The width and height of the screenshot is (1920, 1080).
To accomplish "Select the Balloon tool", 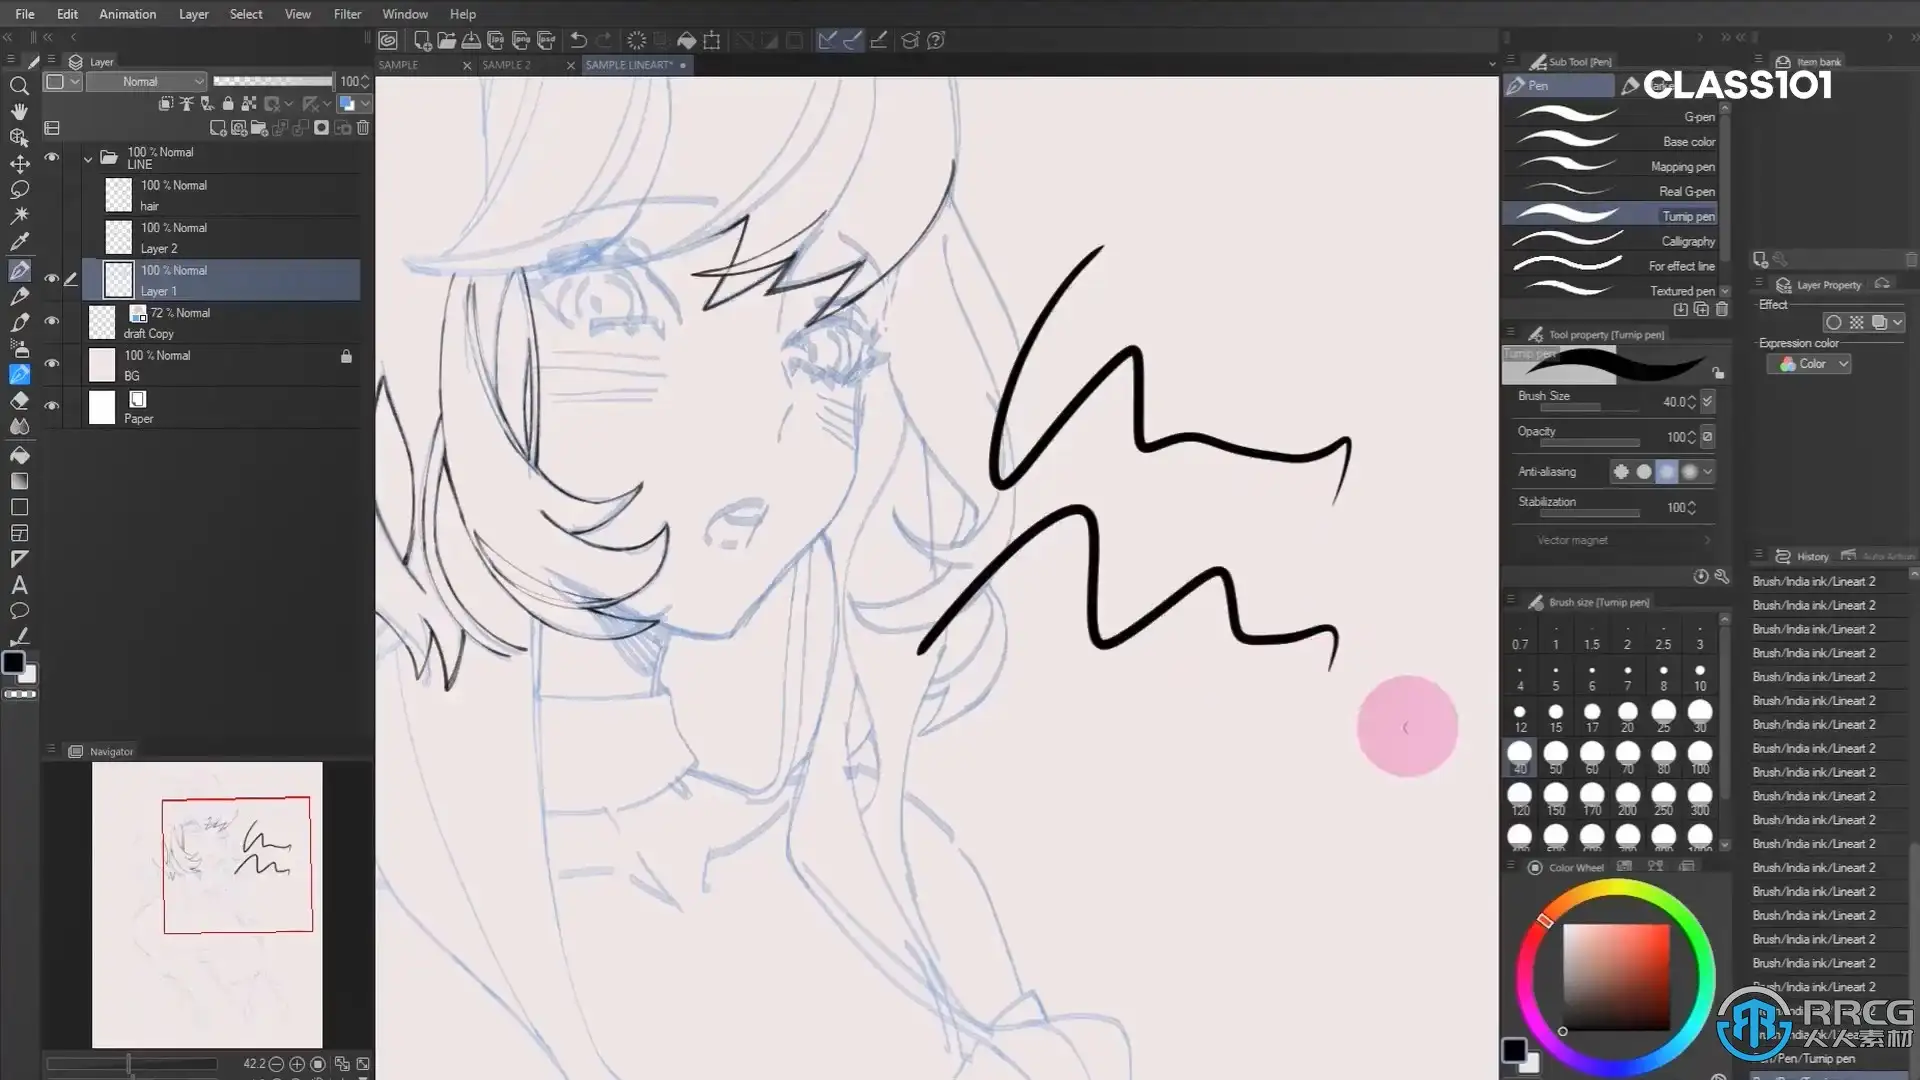I will (19, 611).
